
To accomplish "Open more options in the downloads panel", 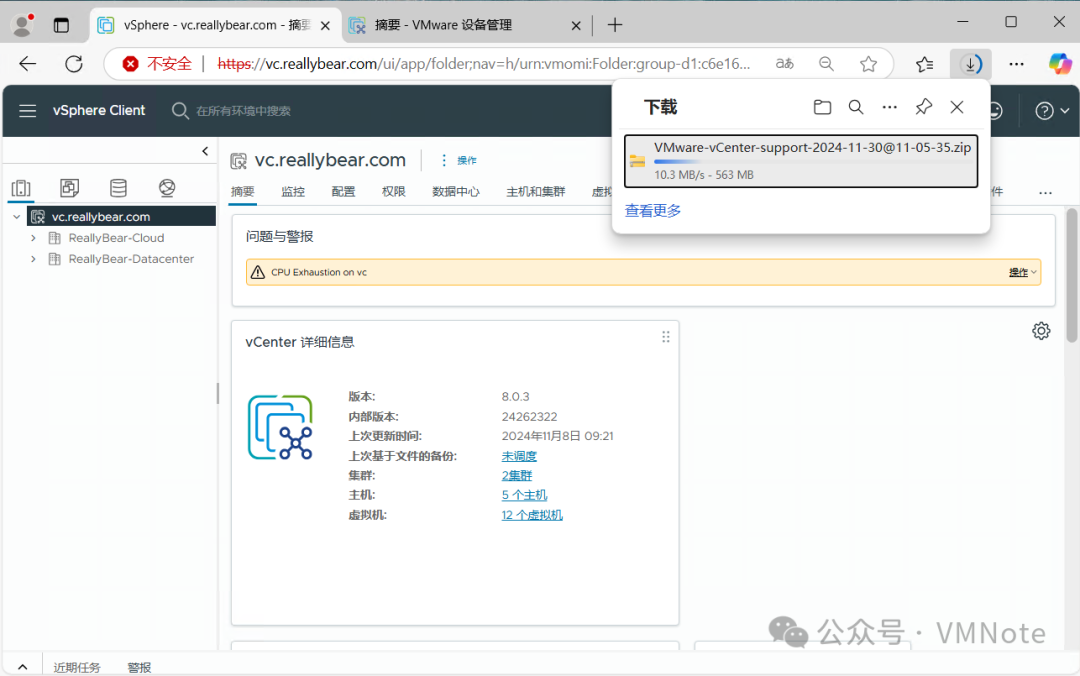I will point(890,107).
